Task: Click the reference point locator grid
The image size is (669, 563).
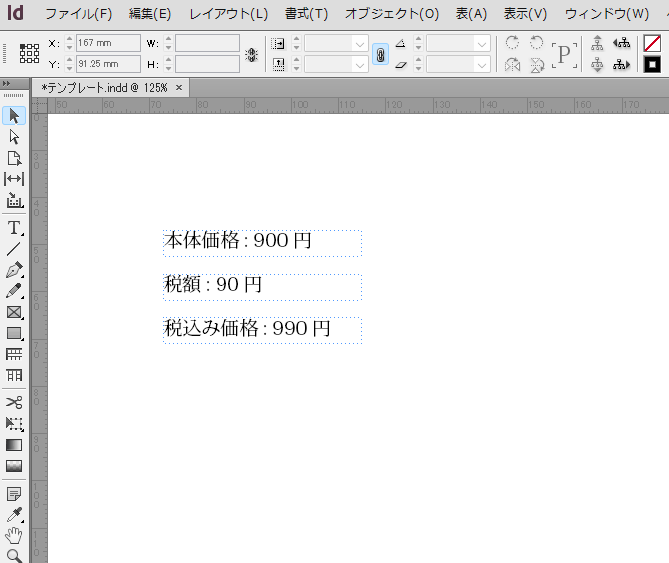Action: 29,54
